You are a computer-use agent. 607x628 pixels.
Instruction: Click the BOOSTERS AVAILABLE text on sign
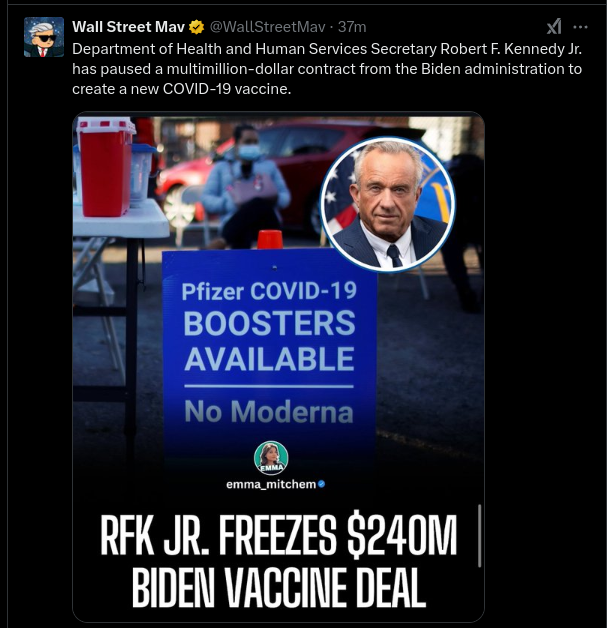coord(269,341)
